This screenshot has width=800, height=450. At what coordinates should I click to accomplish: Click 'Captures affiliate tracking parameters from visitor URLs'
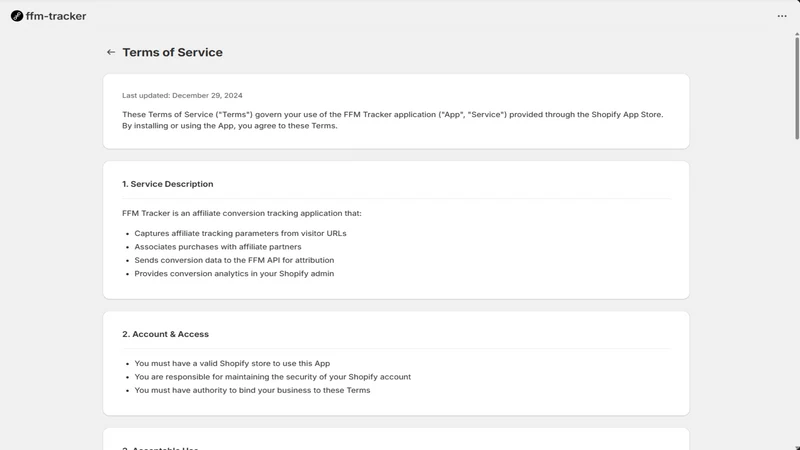240,233
